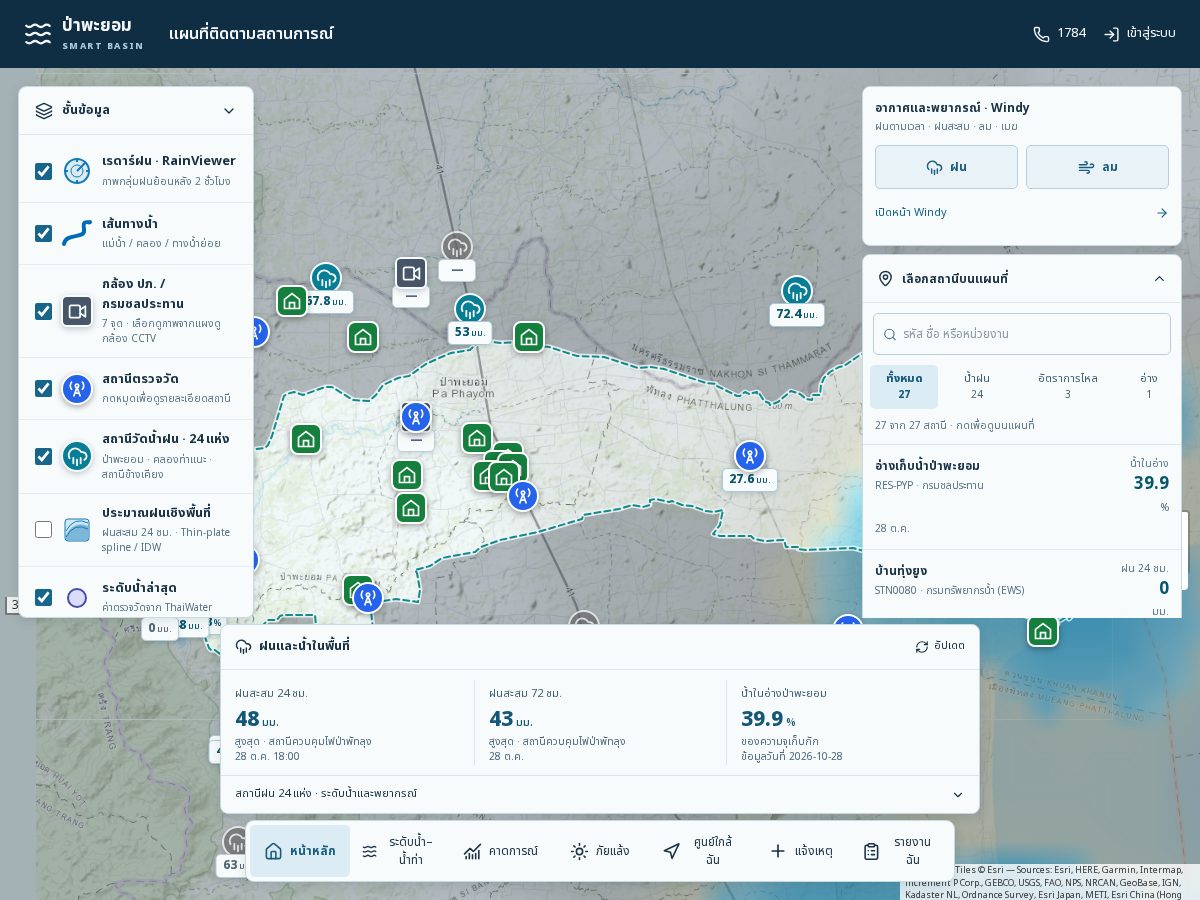Collapse the เลือกสถานีบนแผนที่ panel
Viewport: 1200px width, 900px height.
[1159, 279]
